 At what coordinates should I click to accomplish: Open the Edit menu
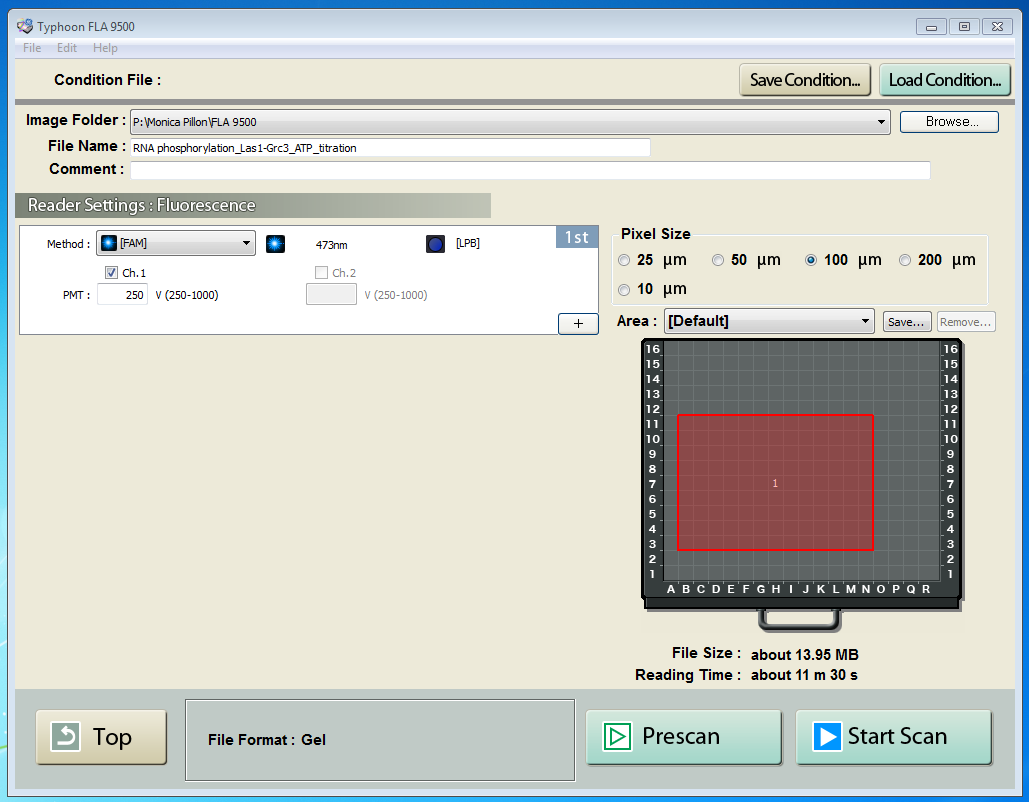(66, 48)
